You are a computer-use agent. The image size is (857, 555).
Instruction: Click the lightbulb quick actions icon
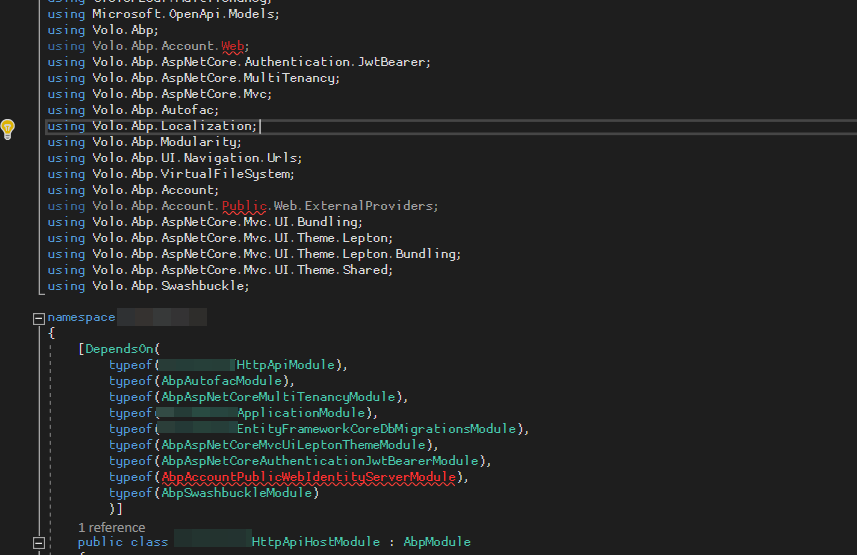click(x=8, y=127)
